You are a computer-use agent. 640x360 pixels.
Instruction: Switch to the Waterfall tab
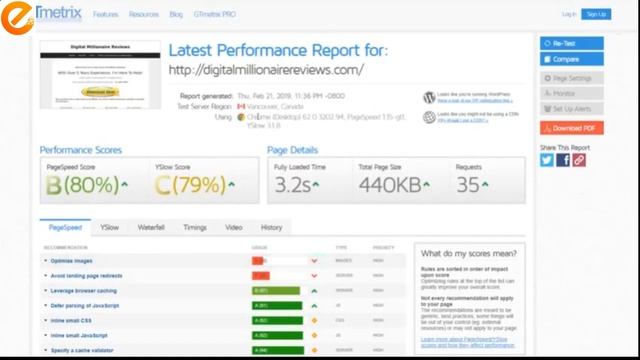151,227
